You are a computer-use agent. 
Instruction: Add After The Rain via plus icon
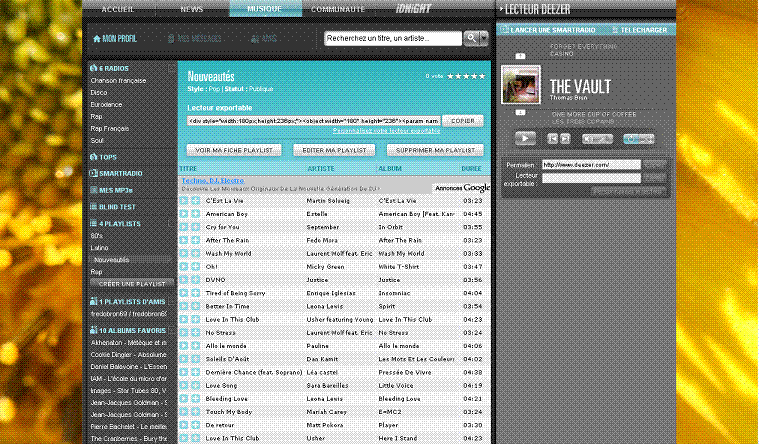click(x=196, y=240)
